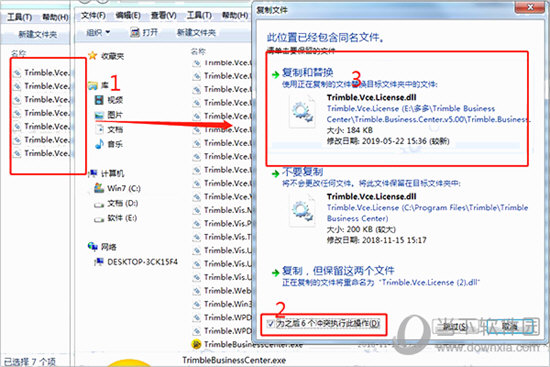This screenshot has height=367, width=550.
Task: Close the 复制文件 dialog window
Action: tap(530, 7)
